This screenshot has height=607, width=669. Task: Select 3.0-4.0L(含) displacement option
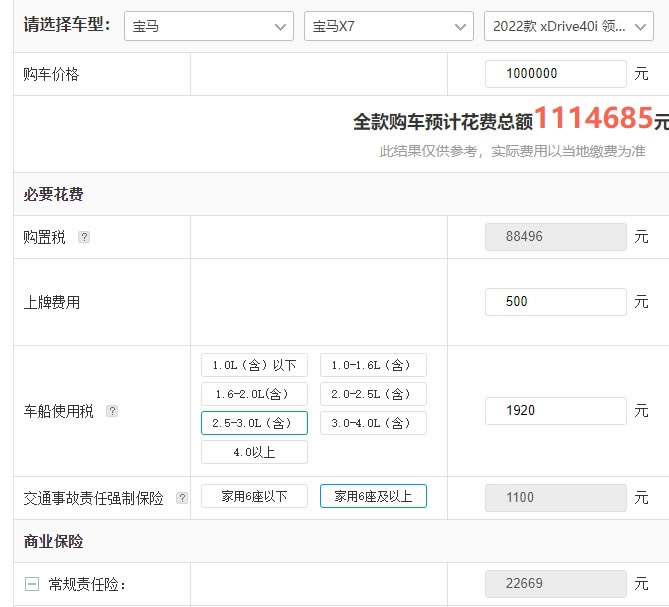pyautogui.click(x=373, y=423)
